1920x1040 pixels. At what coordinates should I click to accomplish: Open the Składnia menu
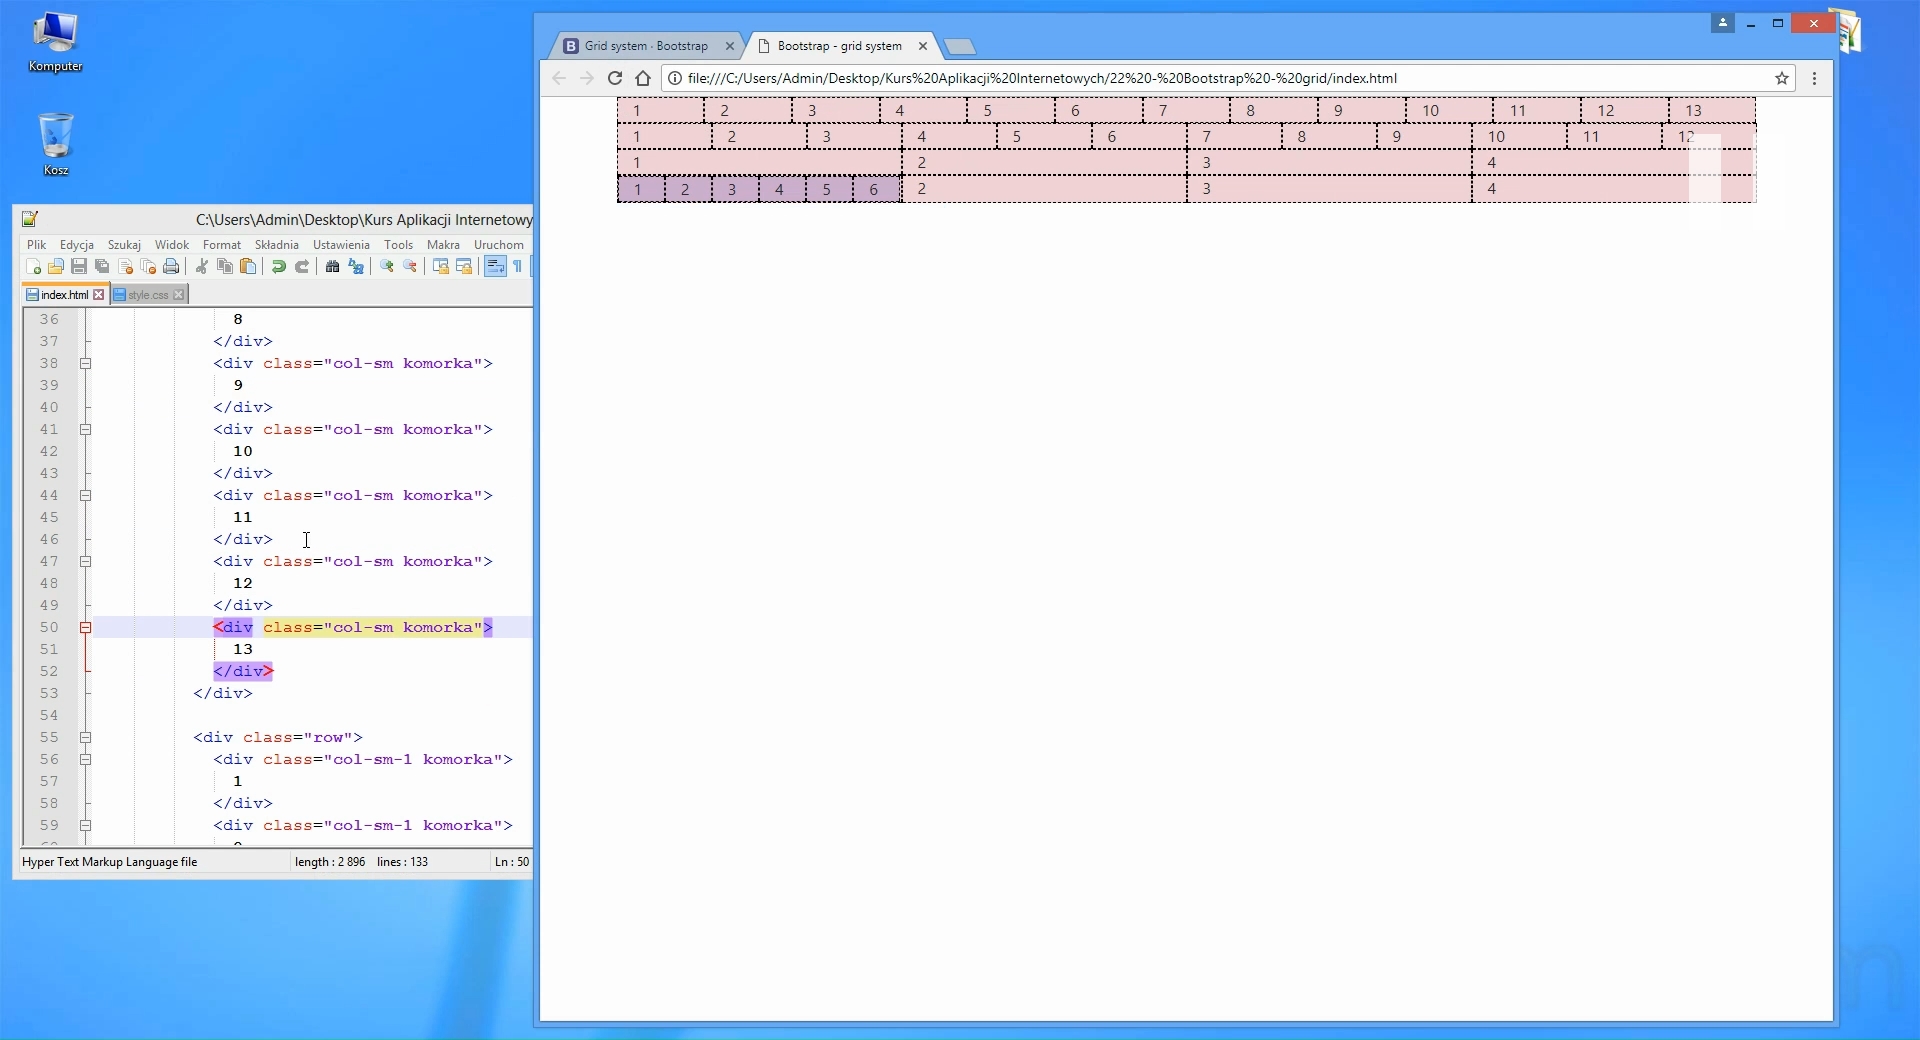276,245
